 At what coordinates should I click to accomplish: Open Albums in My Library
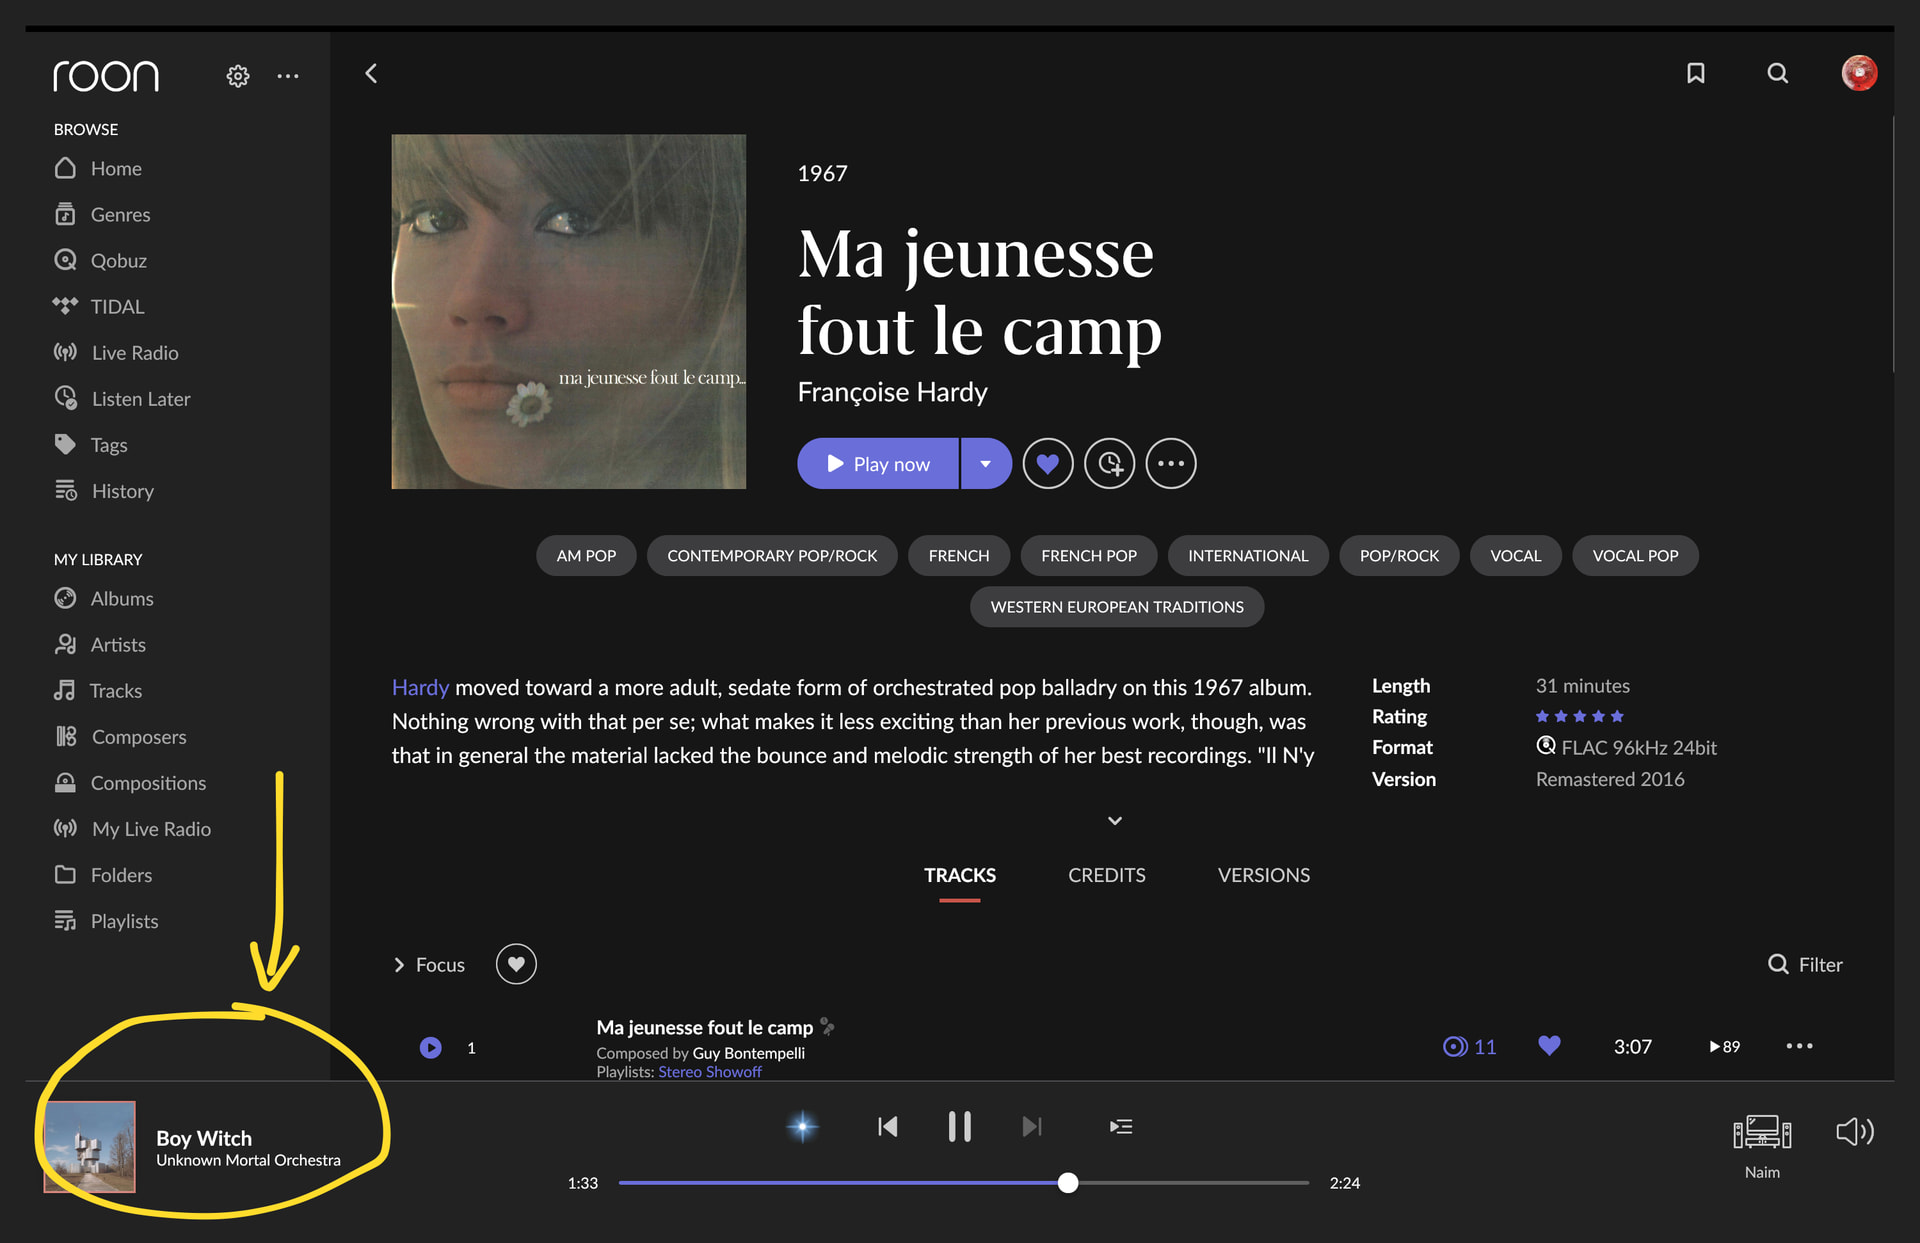[x=104, y=599]
